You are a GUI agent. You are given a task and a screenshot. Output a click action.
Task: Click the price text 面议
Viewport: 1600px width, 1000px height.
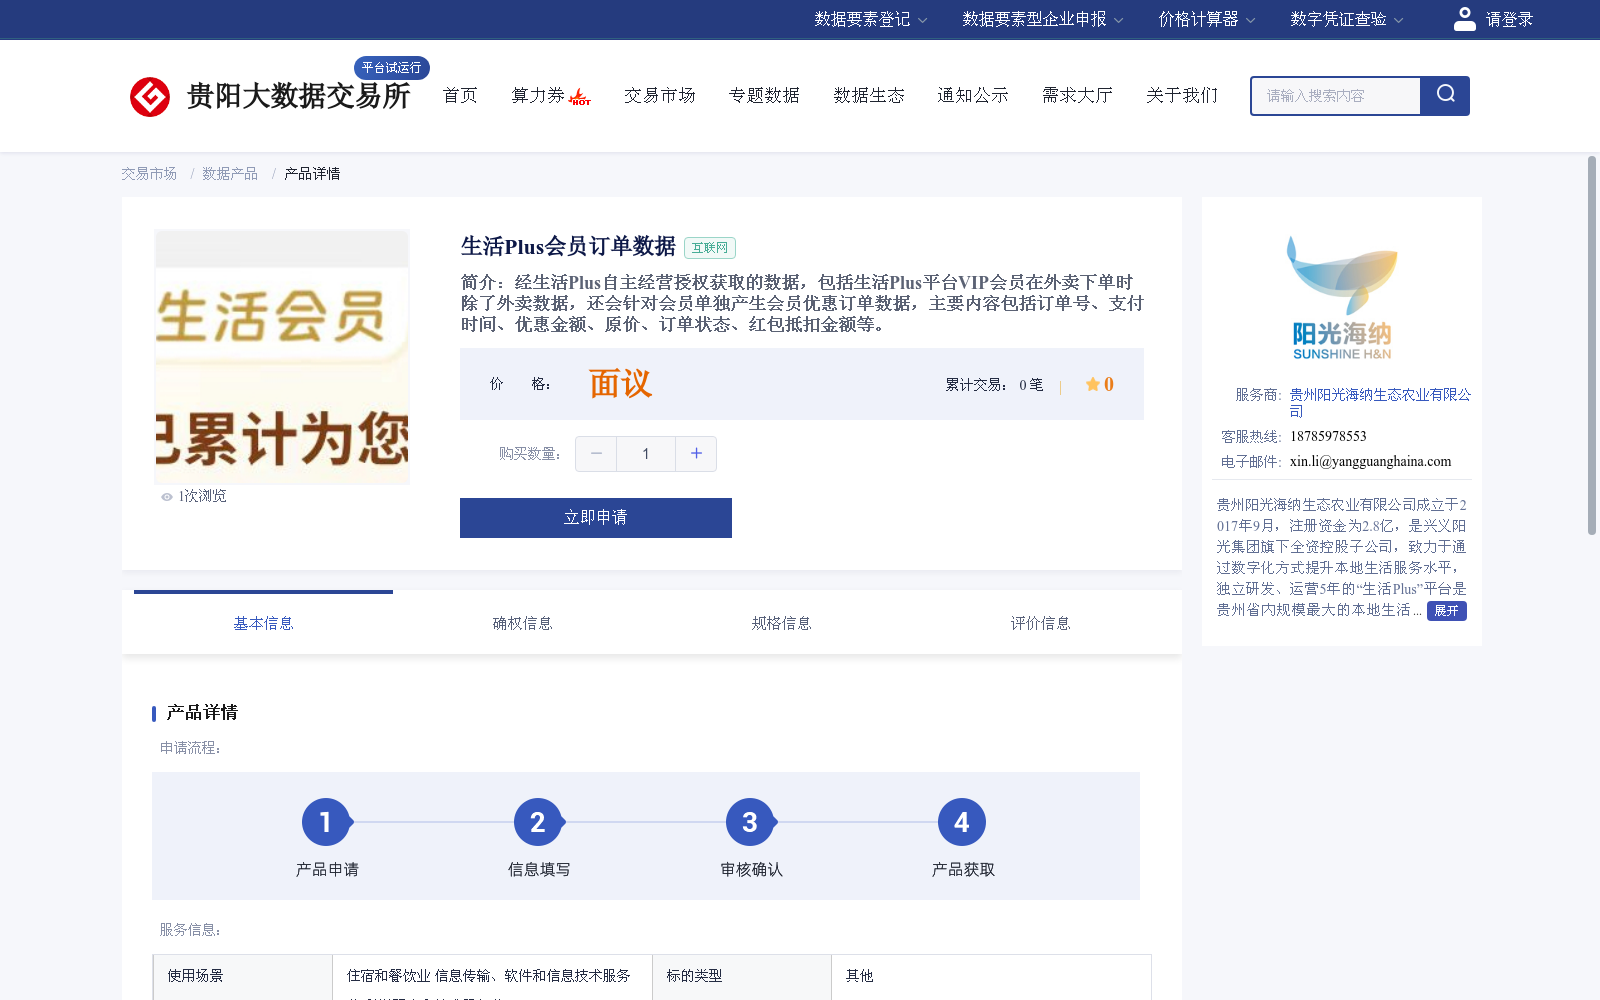(620, 384)
